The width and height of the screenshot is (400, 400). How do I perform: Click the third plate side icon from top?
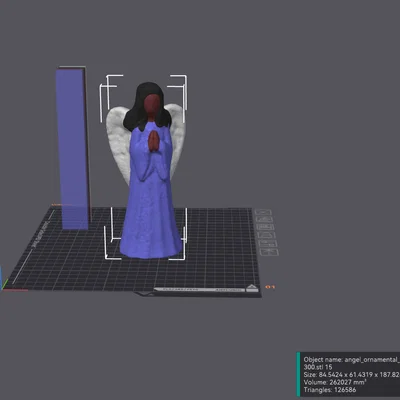pyautogui.click(x=266, y=227)
